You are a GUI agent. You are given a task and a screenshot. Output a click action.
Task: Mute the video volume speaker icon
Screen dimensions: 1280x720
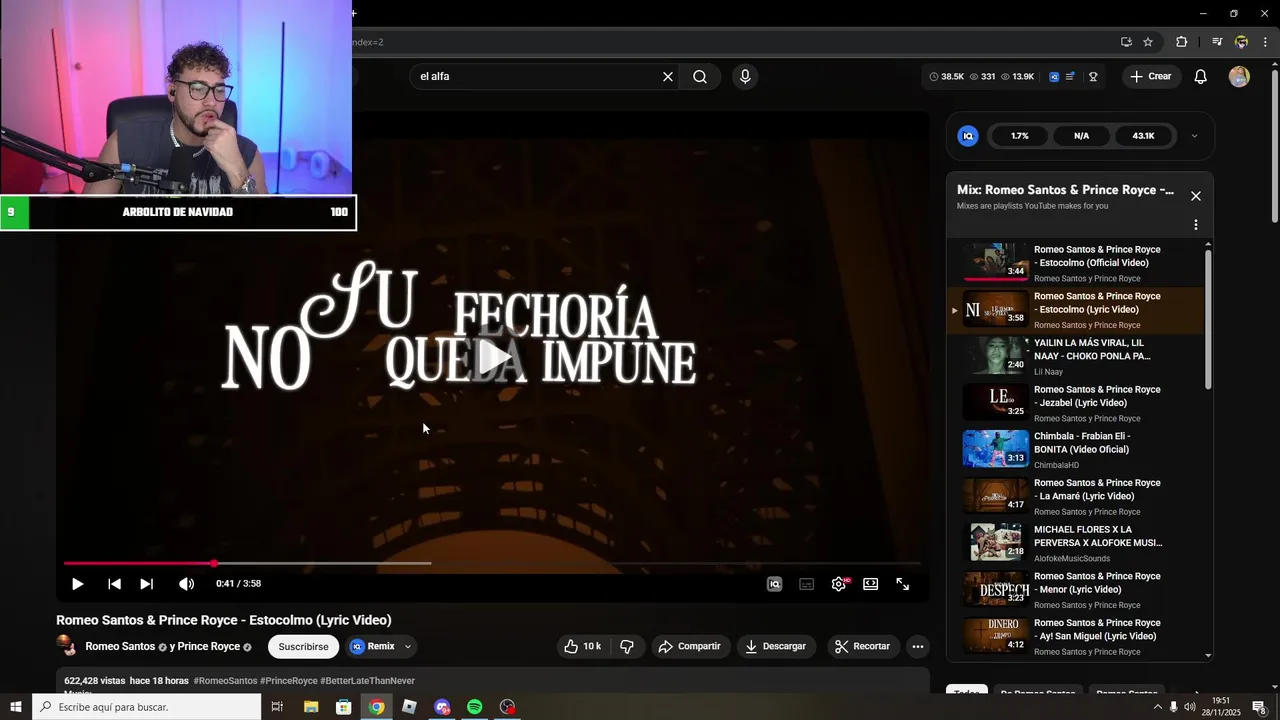pyautogui.click(x=186, y=584)
